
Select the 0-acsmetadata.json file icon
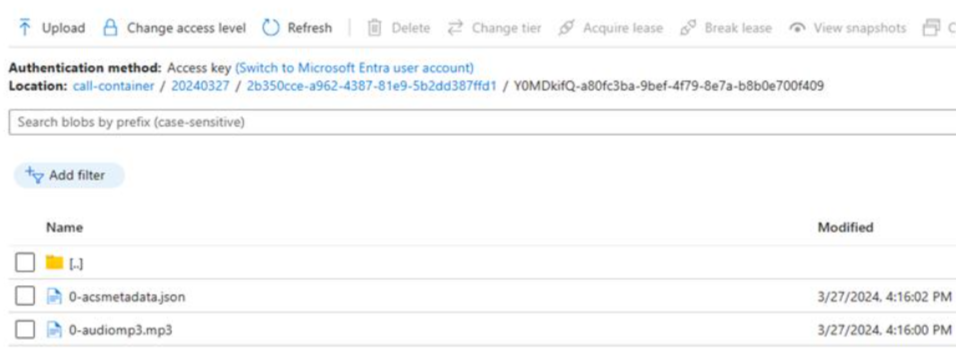[55, 297]
